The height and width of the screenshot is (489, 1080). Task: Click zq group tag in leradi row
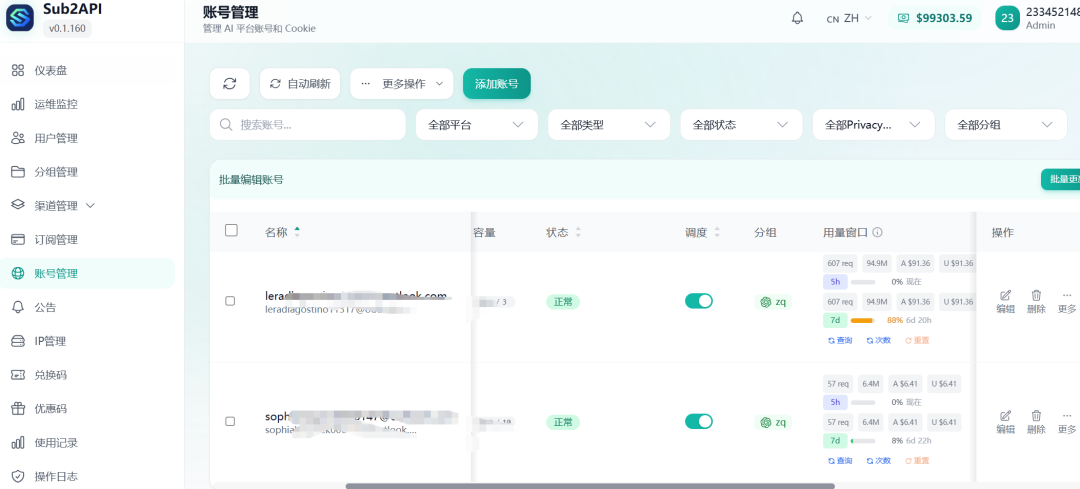(773, 302)
